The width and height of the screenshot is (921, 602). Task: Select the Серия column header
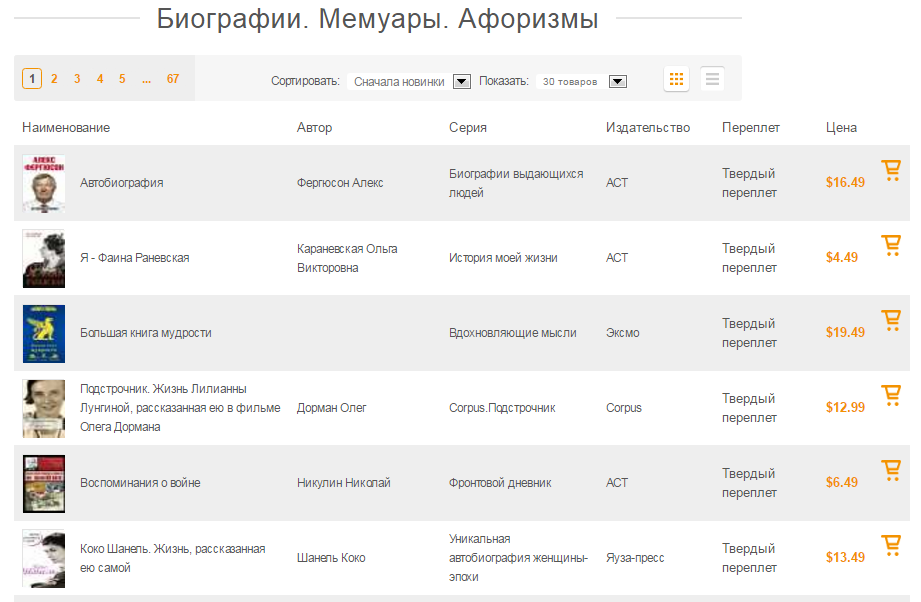(468, 127)
